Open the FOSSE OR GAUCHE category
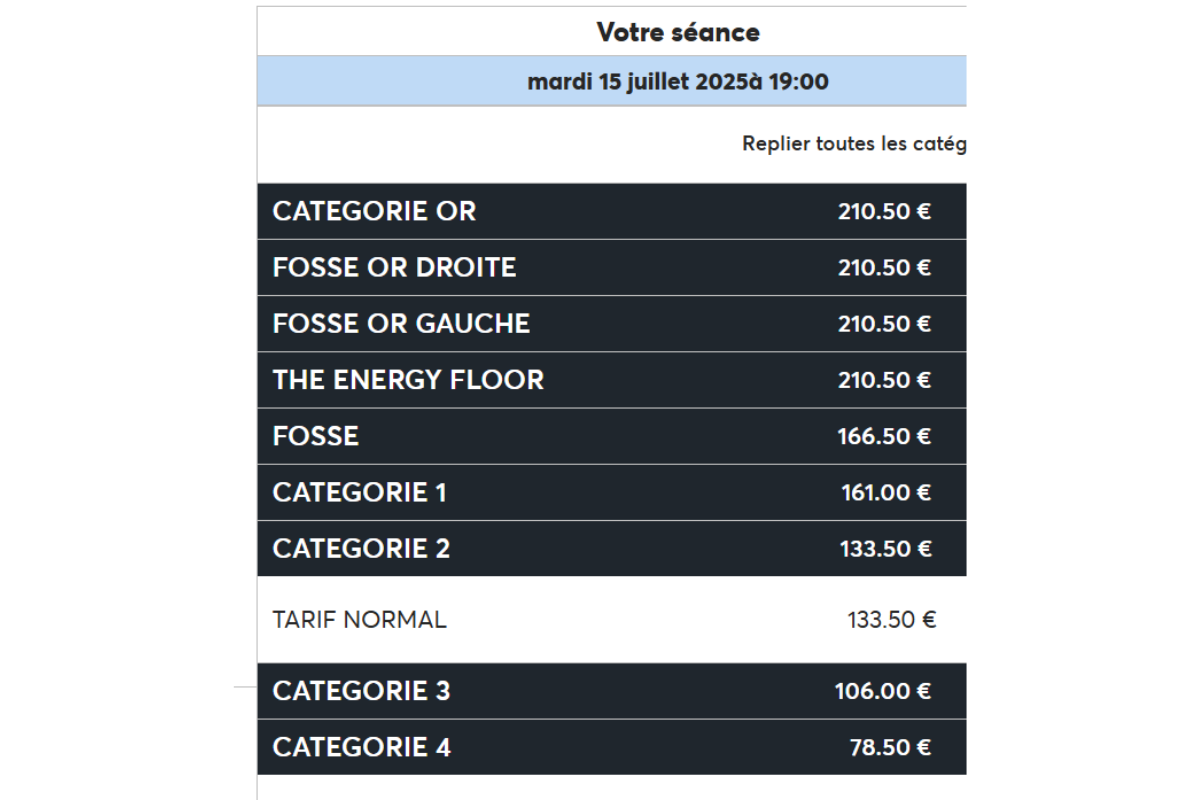Image resolution: width=1200 pixels, height=800 pixels. click(612, 324)
